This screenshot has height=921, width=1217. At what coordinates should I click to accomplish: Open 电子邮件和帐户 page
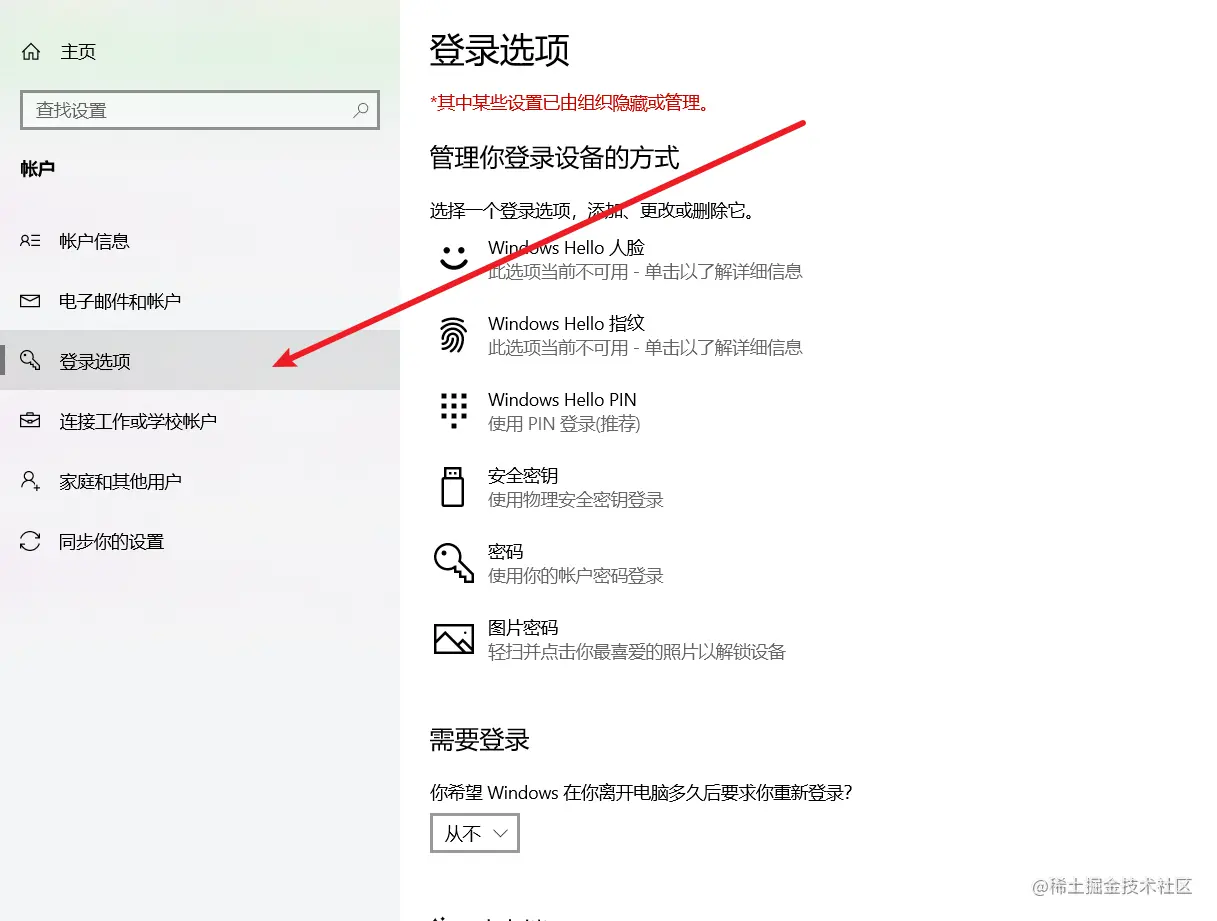click(200, 301)
